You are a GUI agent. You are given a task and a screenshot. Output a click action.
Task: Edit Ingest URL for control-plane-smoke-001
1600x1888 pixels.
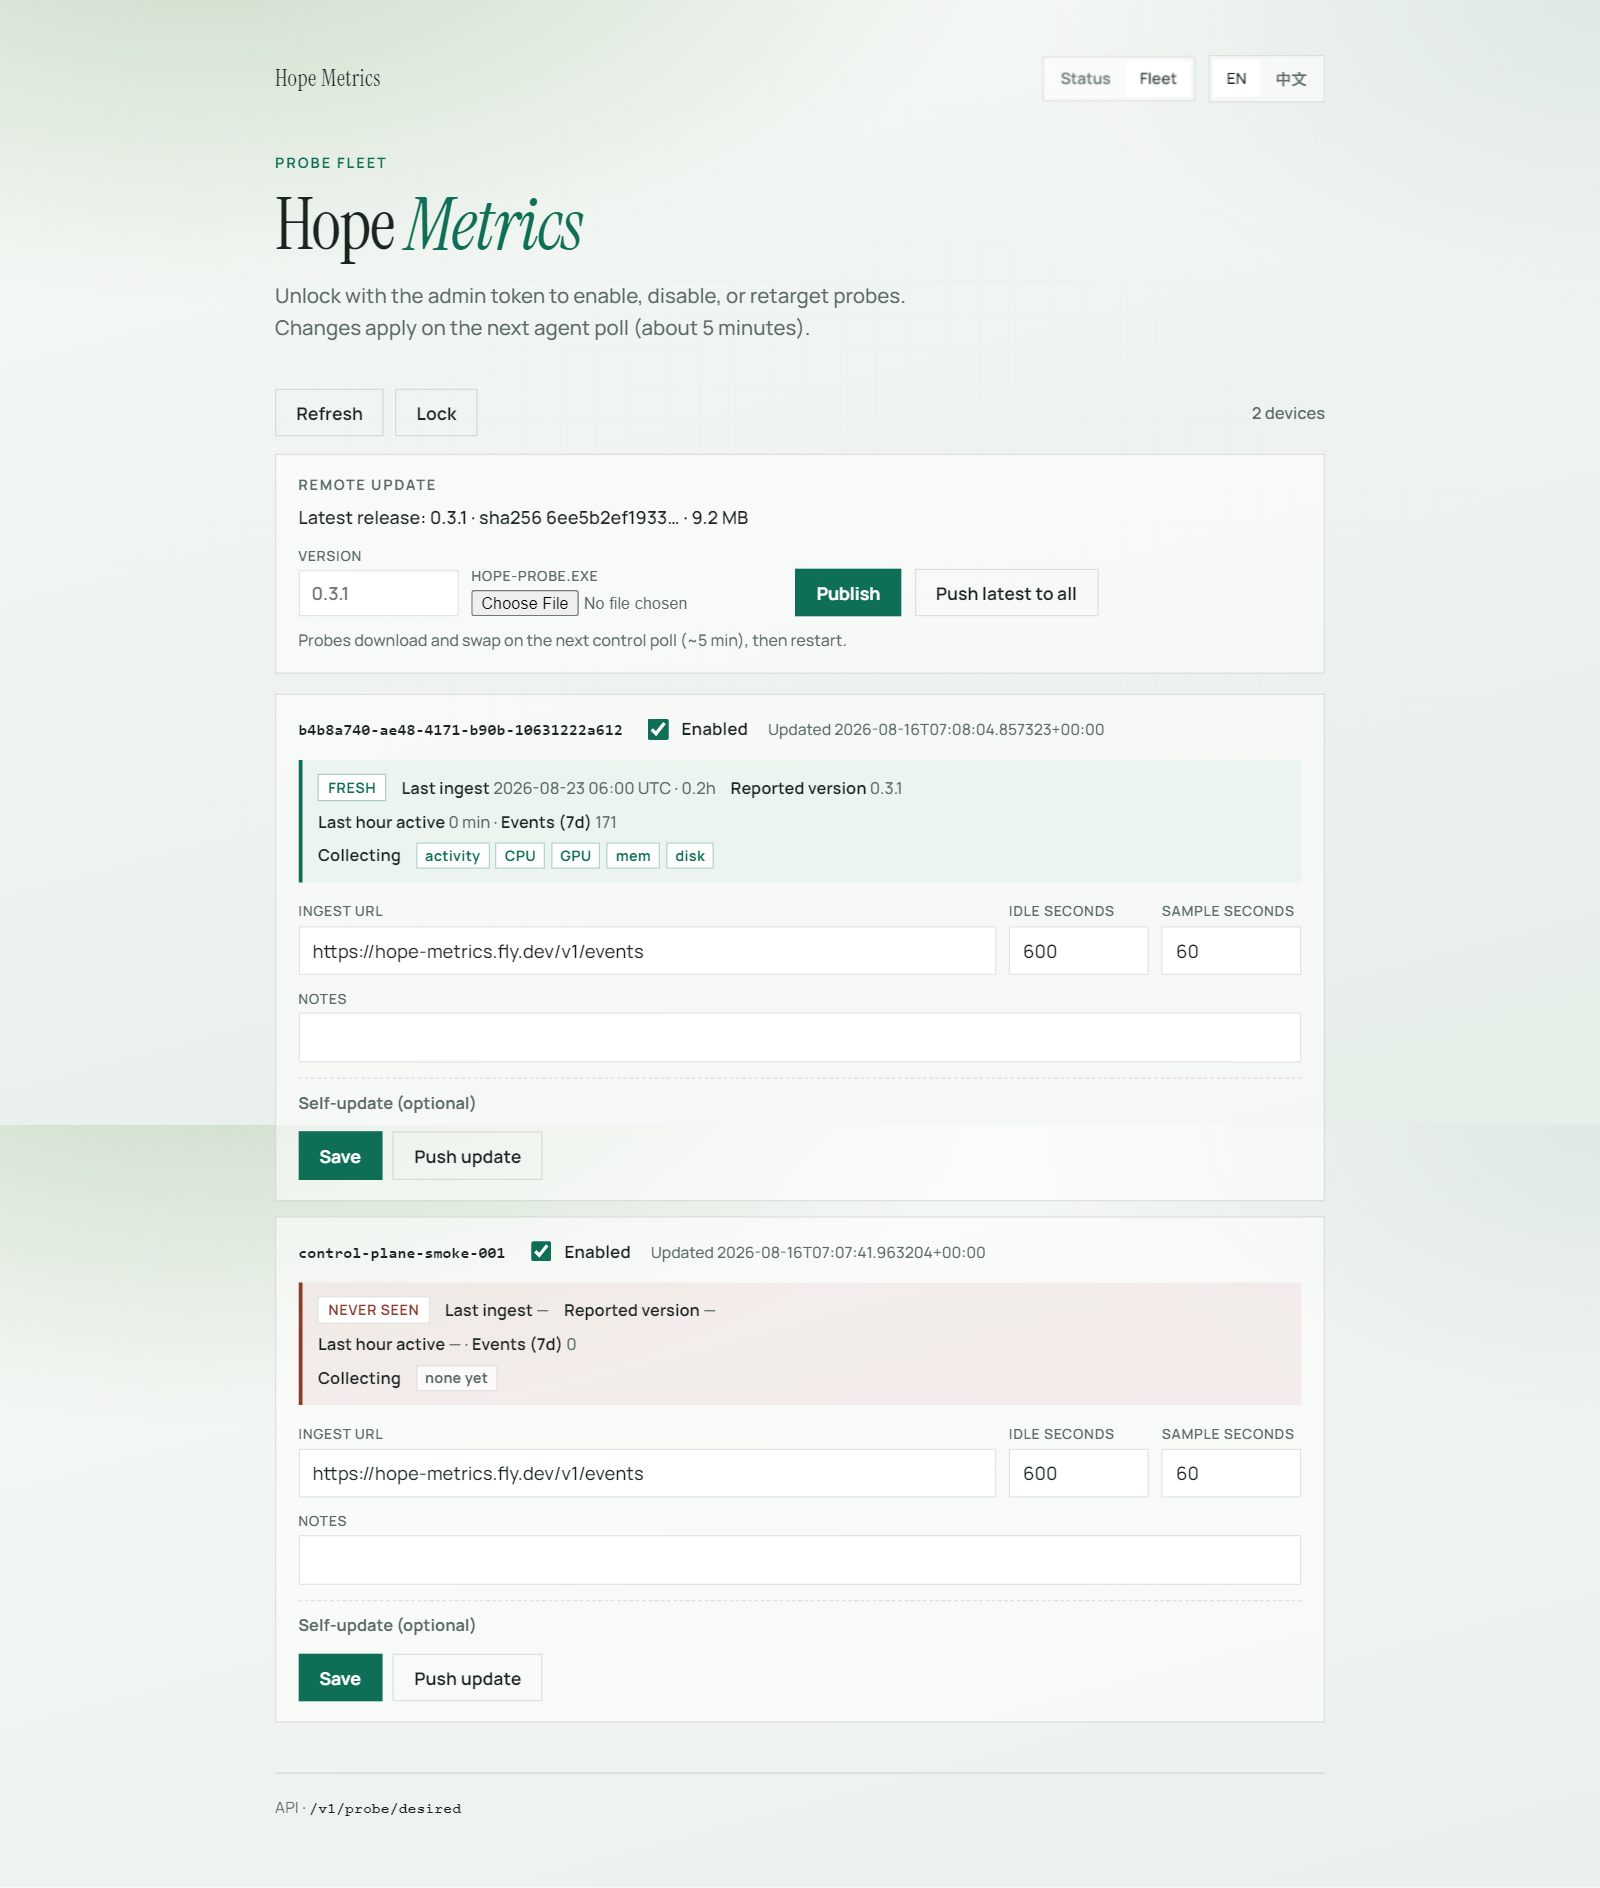[x=647, y=1473]
